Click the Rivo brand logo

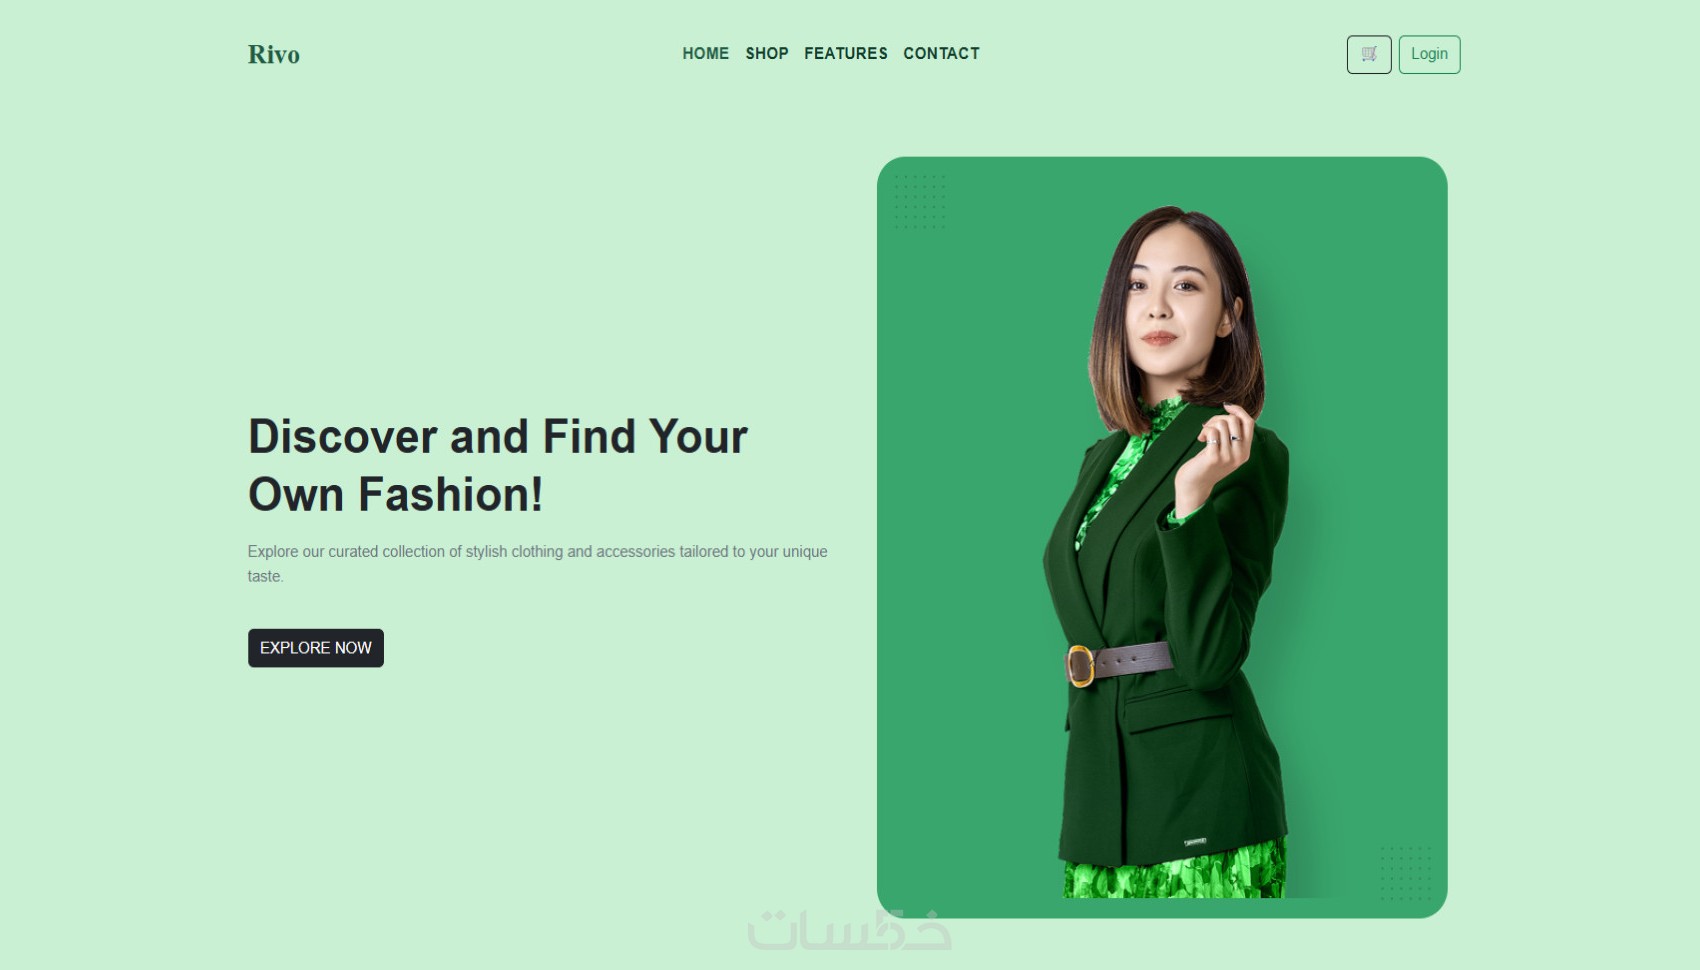click(274, 54)
